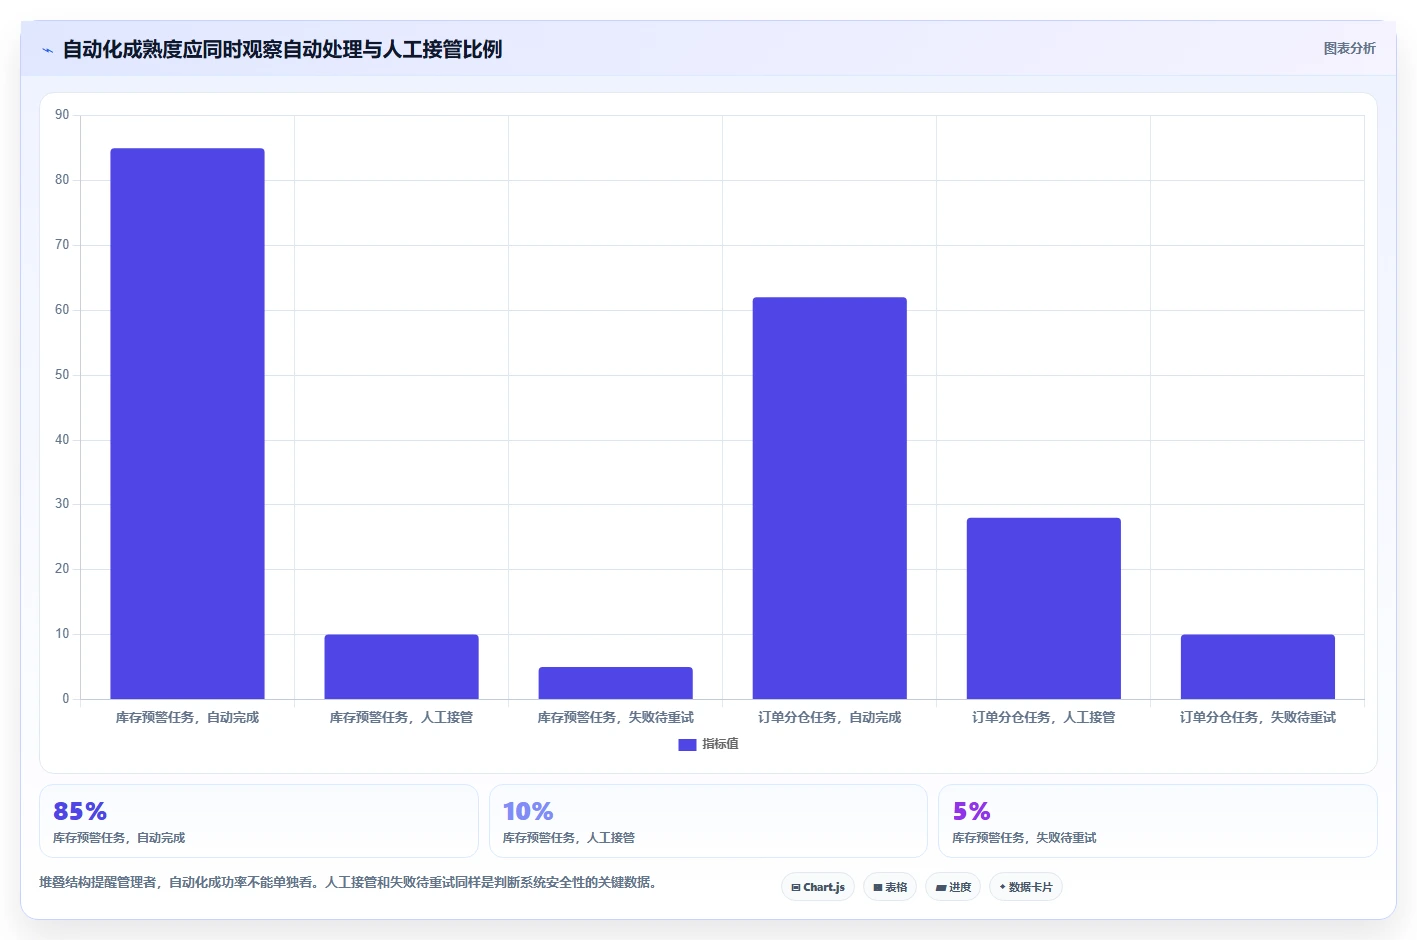The height and width of the screenshot is (940, 1417).
Task: Click the 订单分仓任务，人工接管 bar
Action: pyautogui.click(x=1043, y=608)
